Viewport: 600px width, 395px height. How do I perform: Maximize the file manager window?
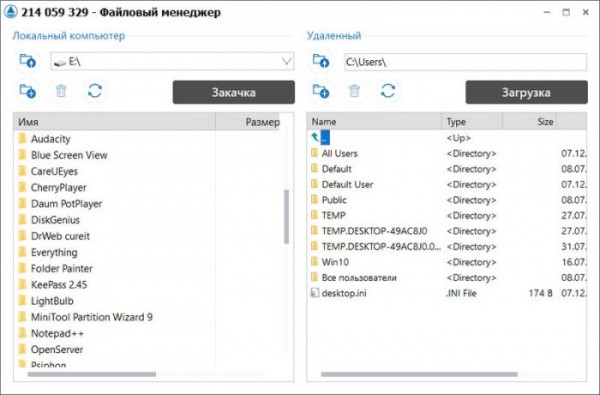tap(566, 12)
